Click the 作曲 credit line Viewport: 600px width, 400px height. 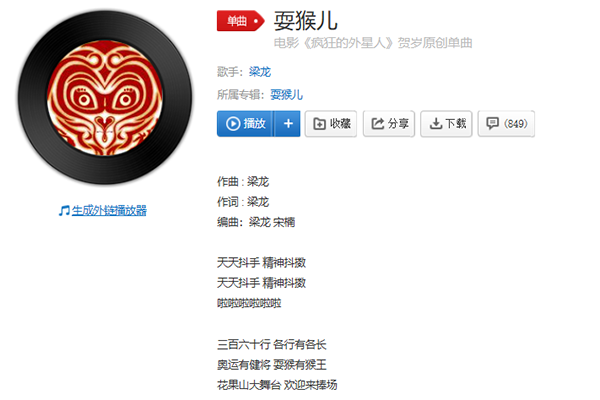[243, 181]
